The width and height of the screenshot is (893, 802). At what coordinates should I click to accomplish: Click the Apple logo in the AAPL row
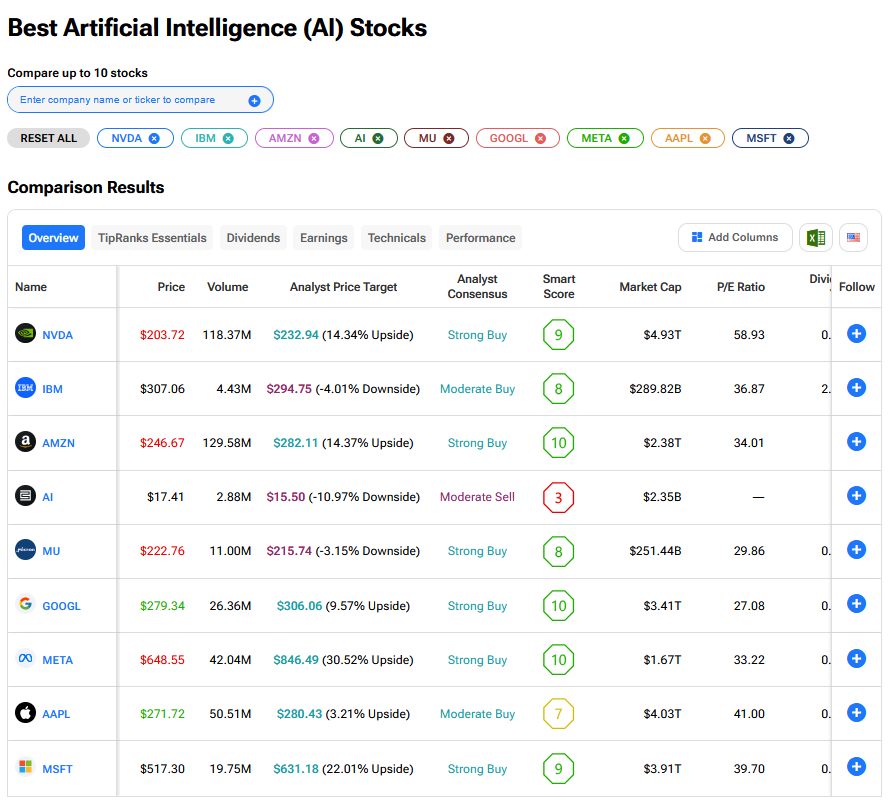pos(26,713)
